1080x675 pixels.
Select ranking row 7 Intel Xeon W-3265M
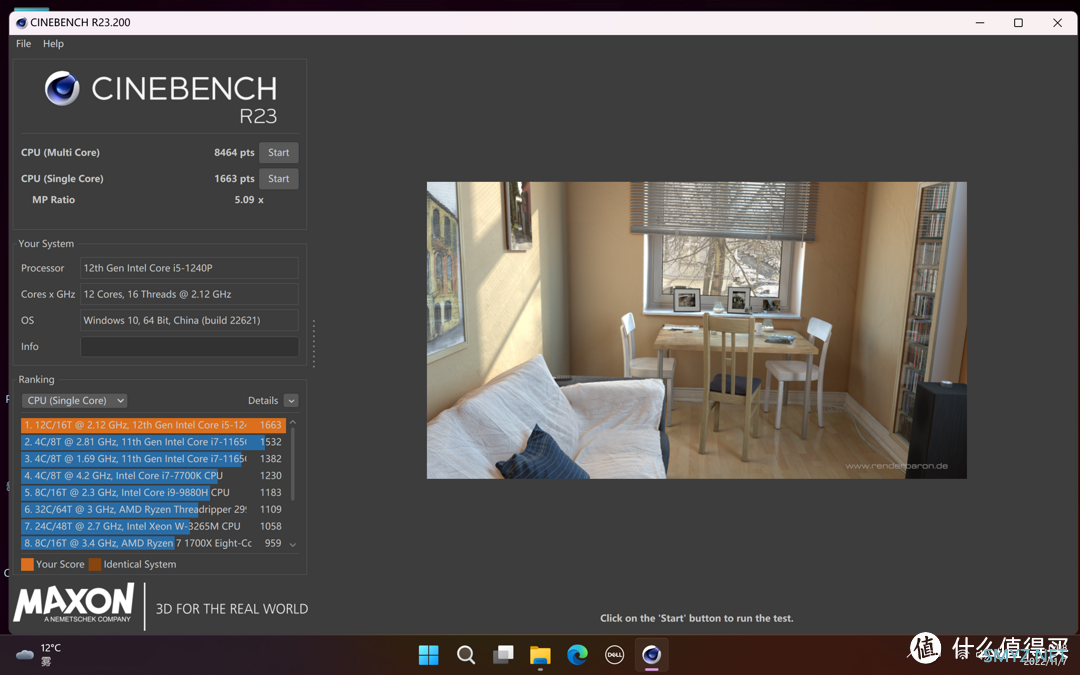click(x=153, y=526)
